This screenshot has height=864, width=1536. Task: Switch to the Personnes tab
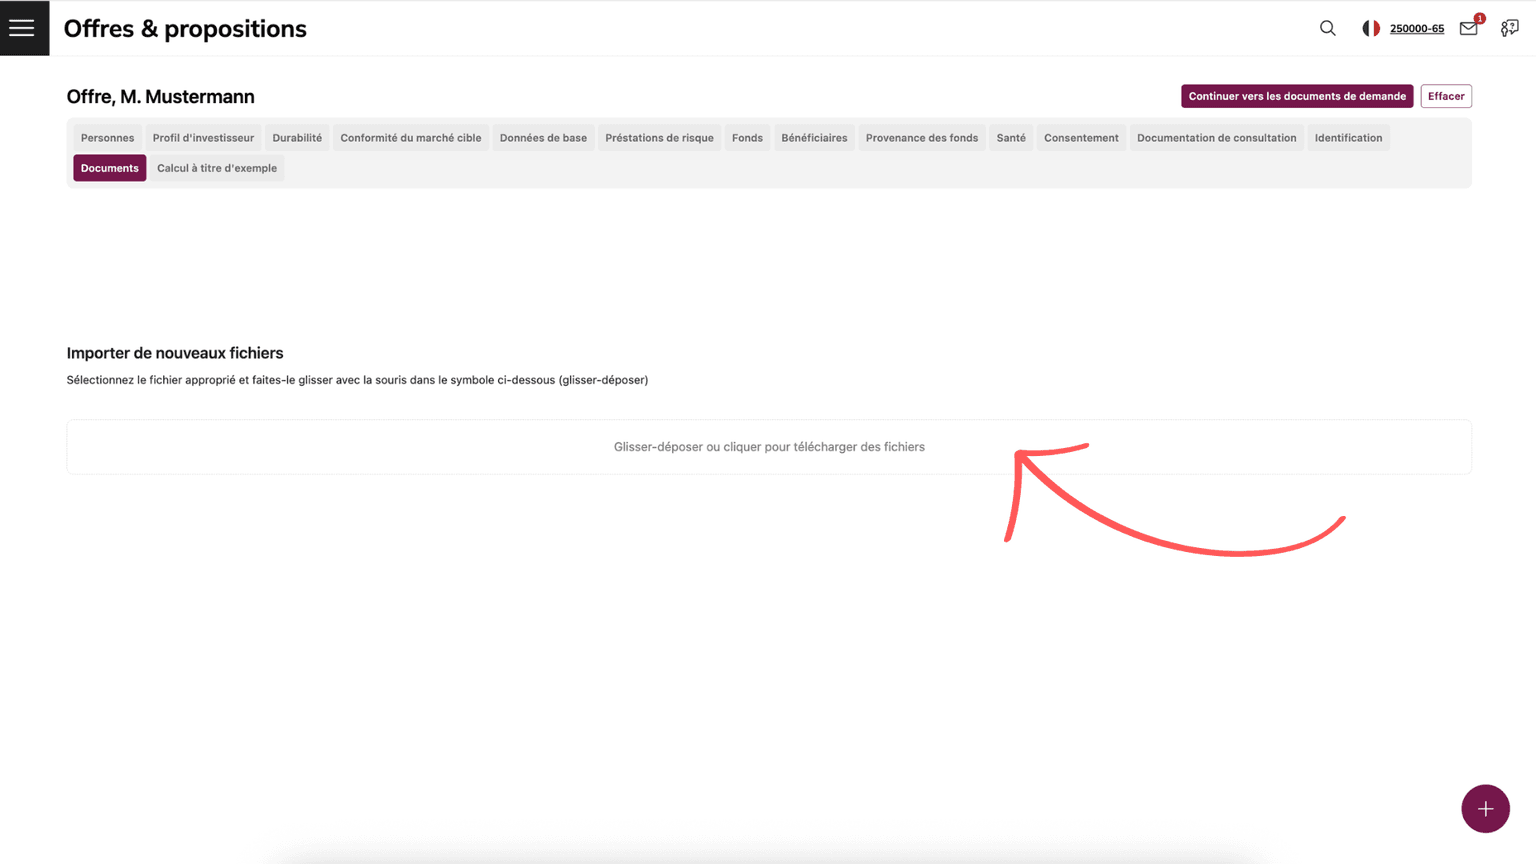107,138
